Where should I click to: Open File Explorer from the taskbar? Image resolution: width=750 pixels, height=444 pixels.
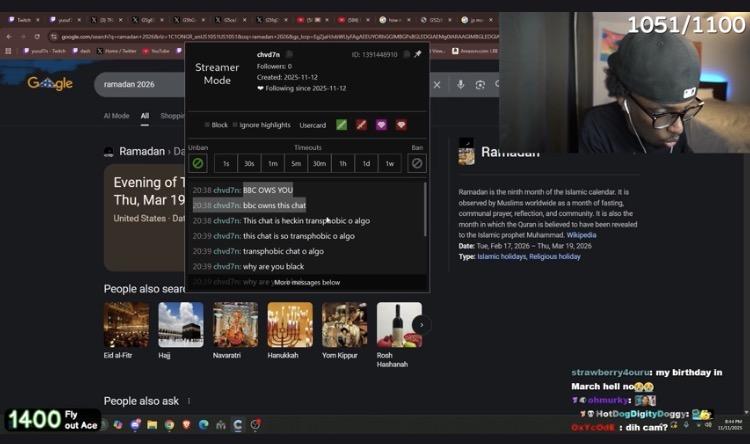pyautogui.click(x=153, y=425)
